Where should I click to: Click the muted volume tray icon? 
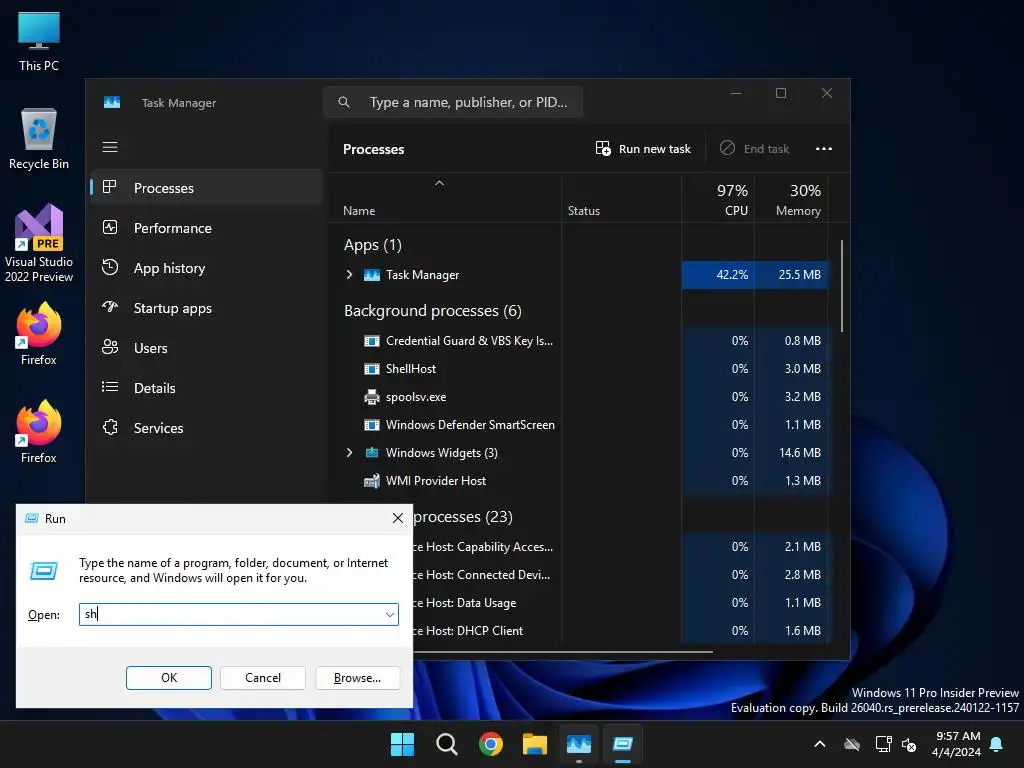coord(908,744)
